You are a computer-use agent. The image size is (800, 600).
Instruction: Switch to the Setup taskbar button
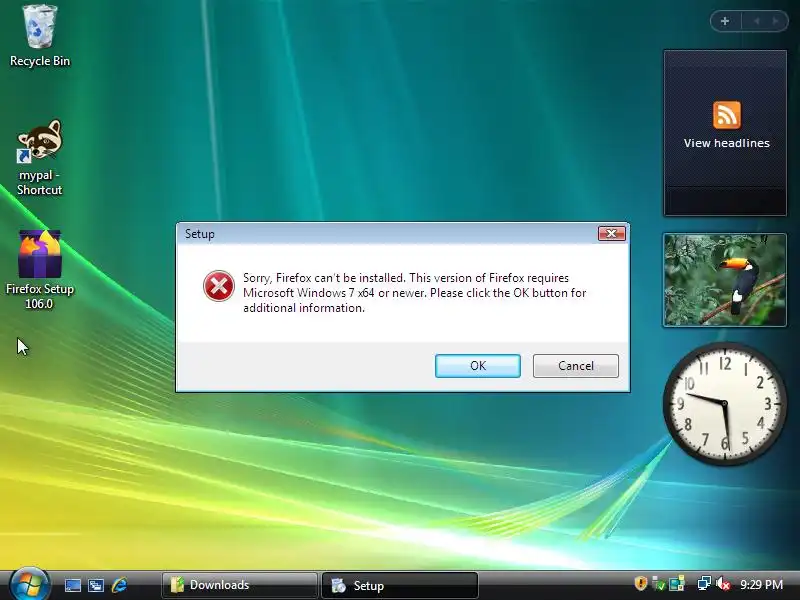399,585
